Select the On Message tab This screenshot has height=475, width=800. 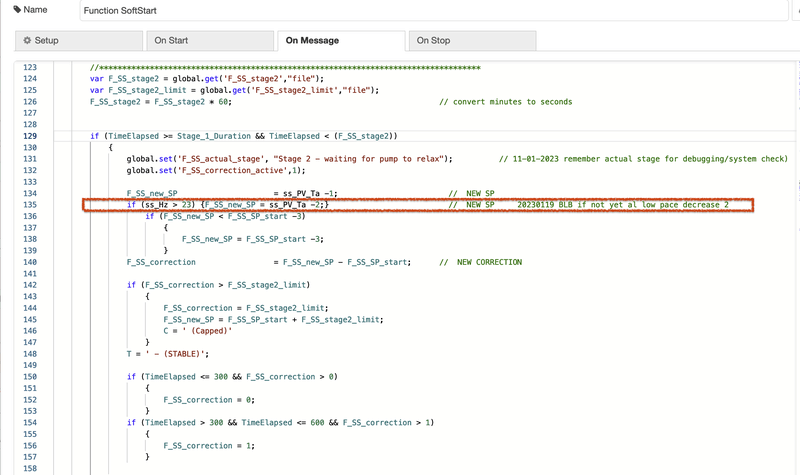(x=341, y=41)
